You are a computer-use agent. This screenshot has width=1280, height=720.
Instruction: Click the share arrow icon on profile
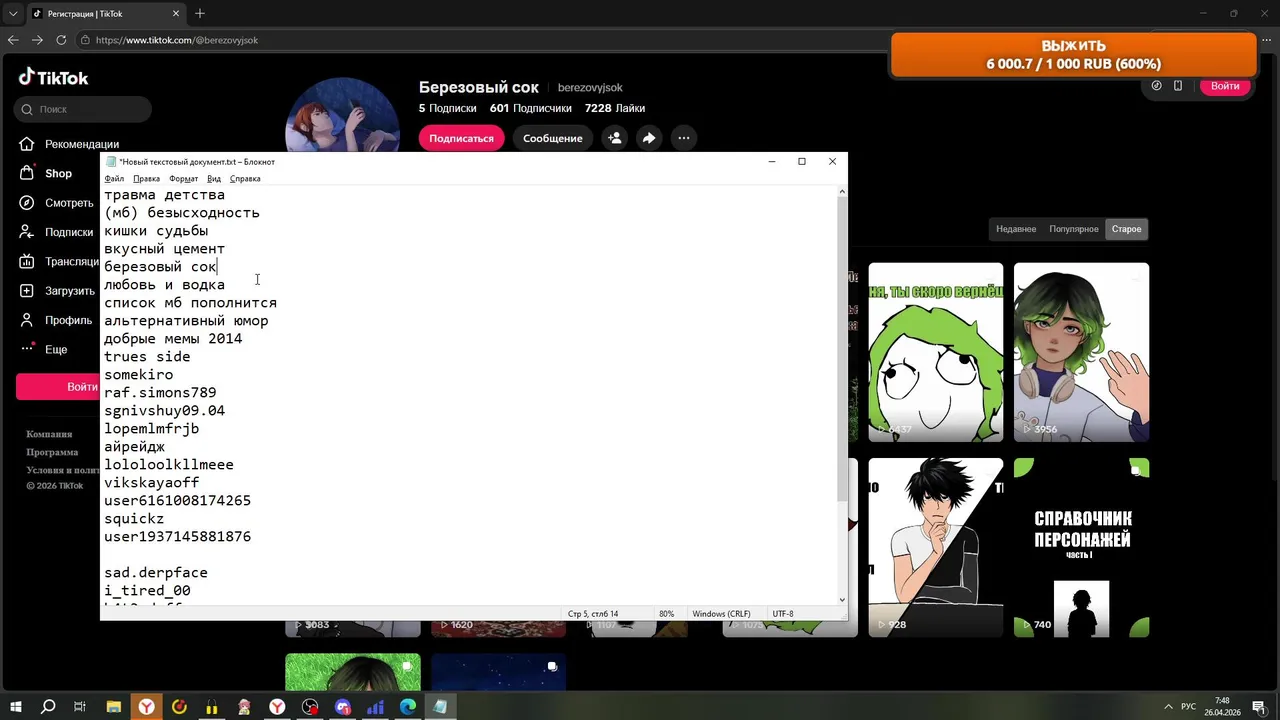[x=649, y=138]
